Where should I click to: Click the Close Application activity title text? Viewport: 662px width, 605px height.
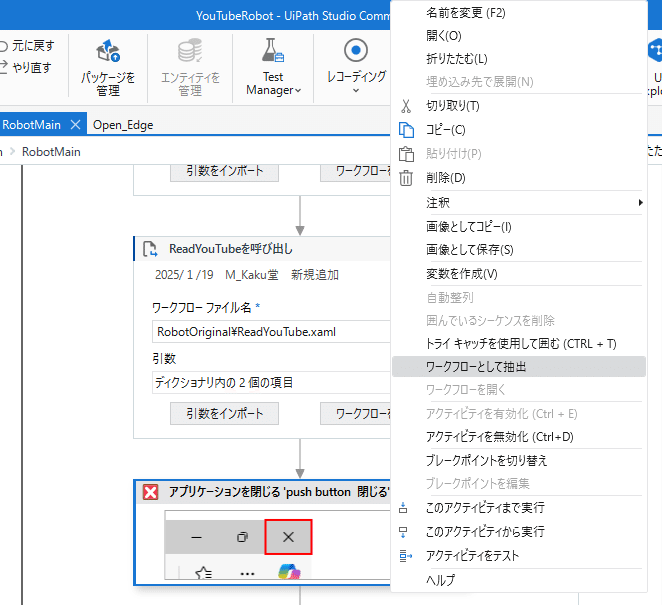point(279,492)
